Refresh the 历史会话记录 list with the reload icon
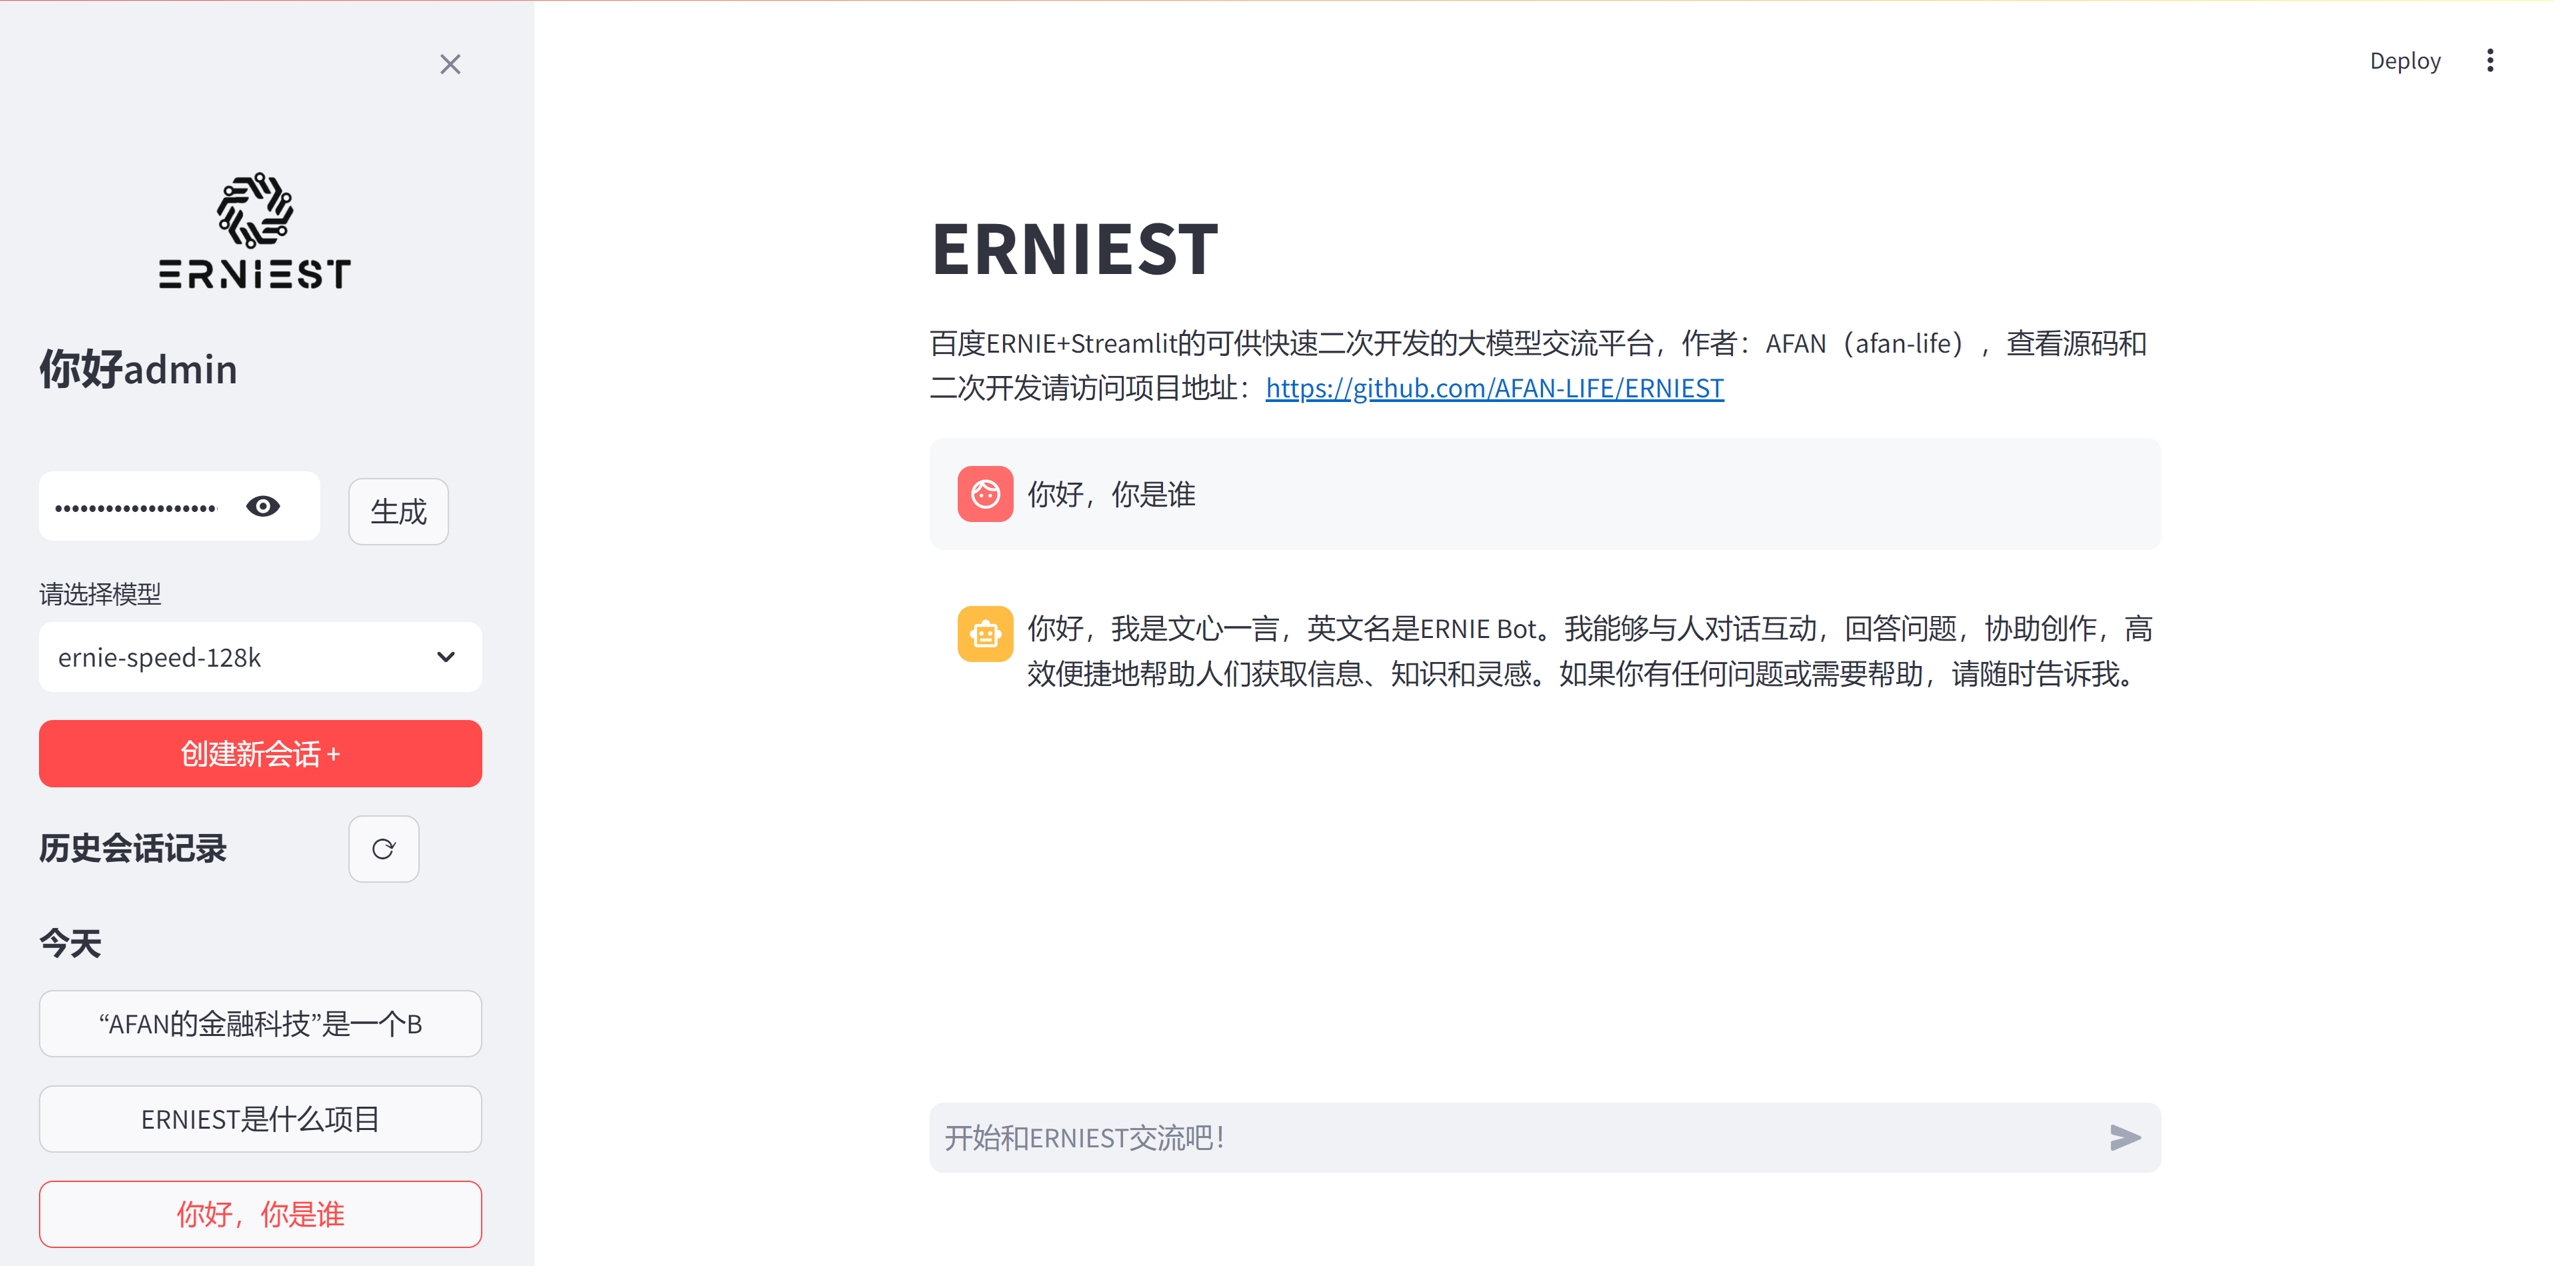This screenshot has width=2554, height=1266. [x=383, y=849]
